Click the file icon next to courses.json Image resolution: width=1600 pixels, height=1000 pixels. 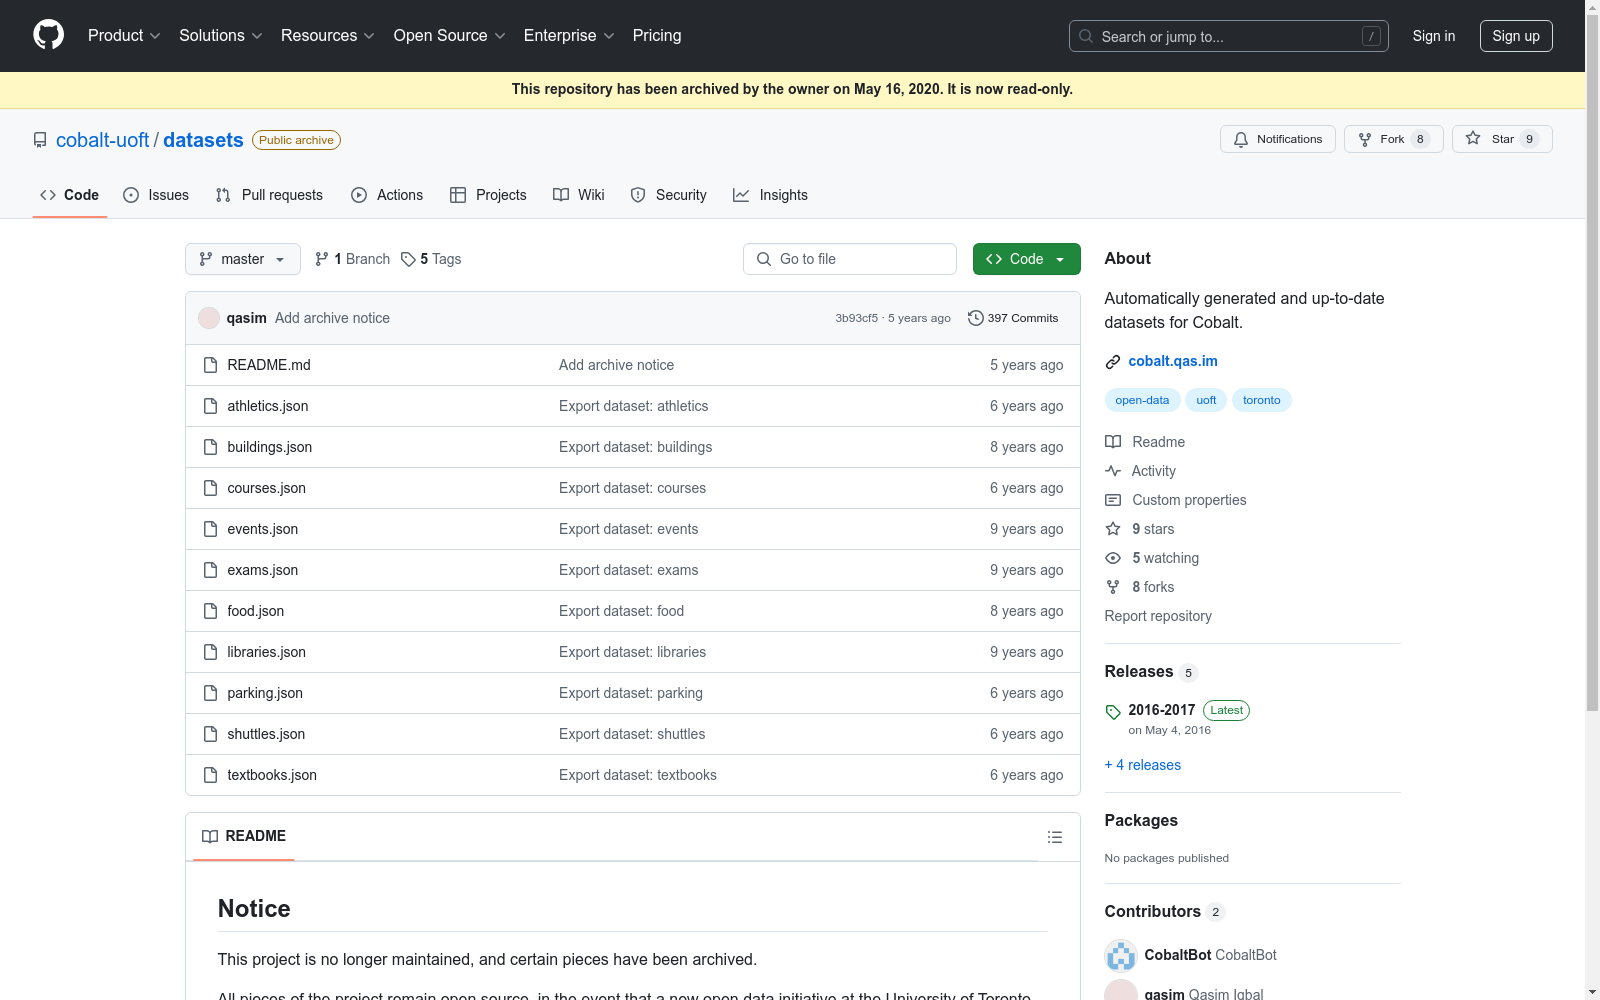pyautogui.click(x=210, y=488)
